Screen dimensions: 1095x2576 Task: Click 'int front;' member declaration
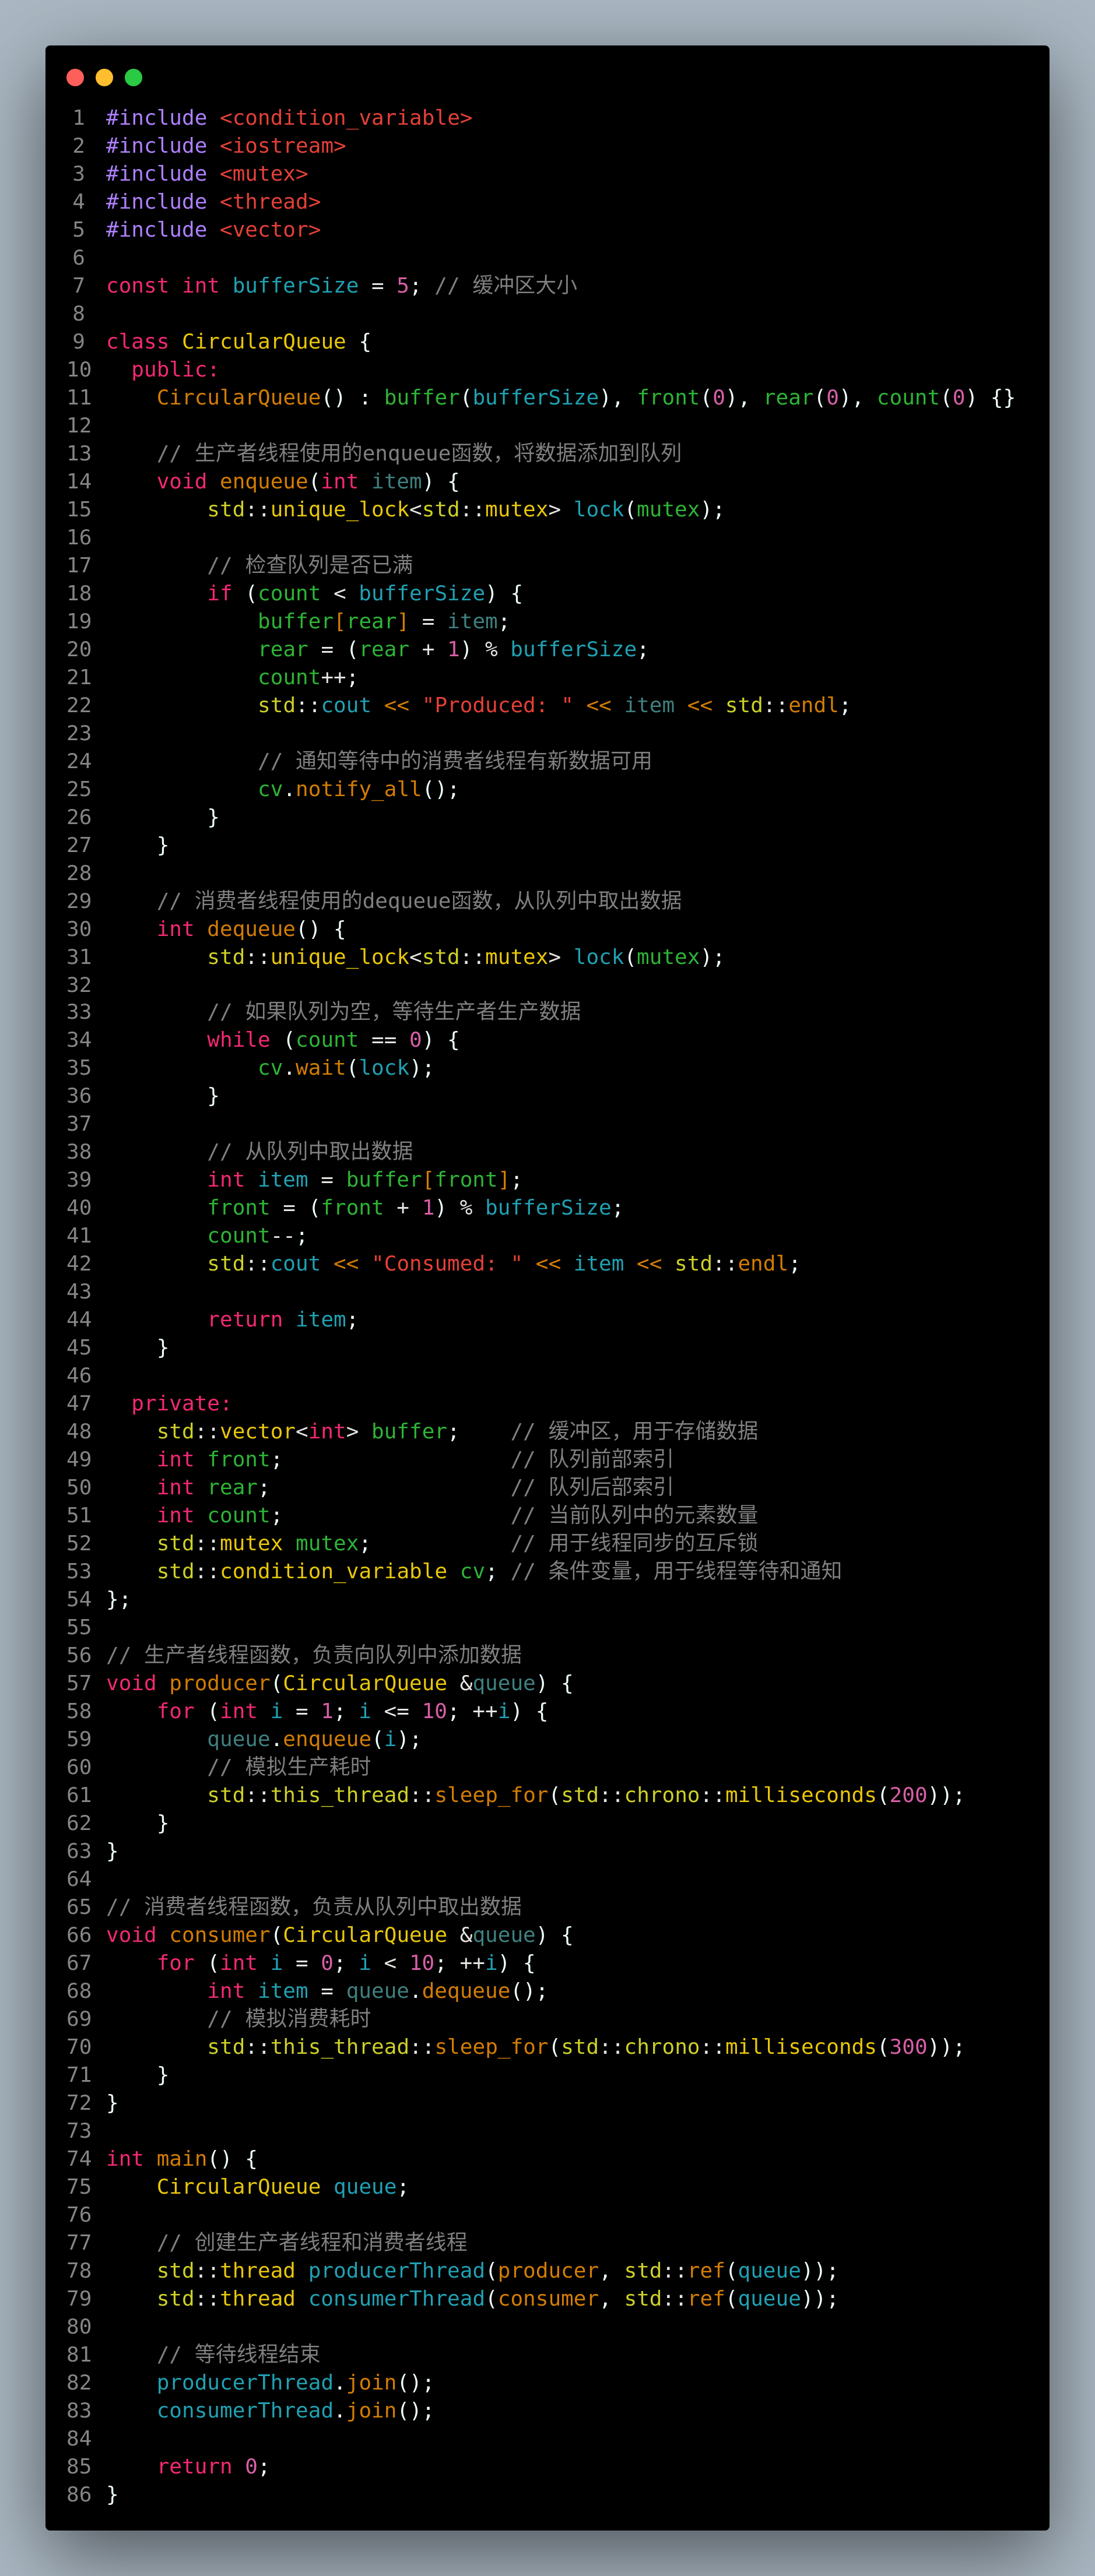coord(219,1461)
